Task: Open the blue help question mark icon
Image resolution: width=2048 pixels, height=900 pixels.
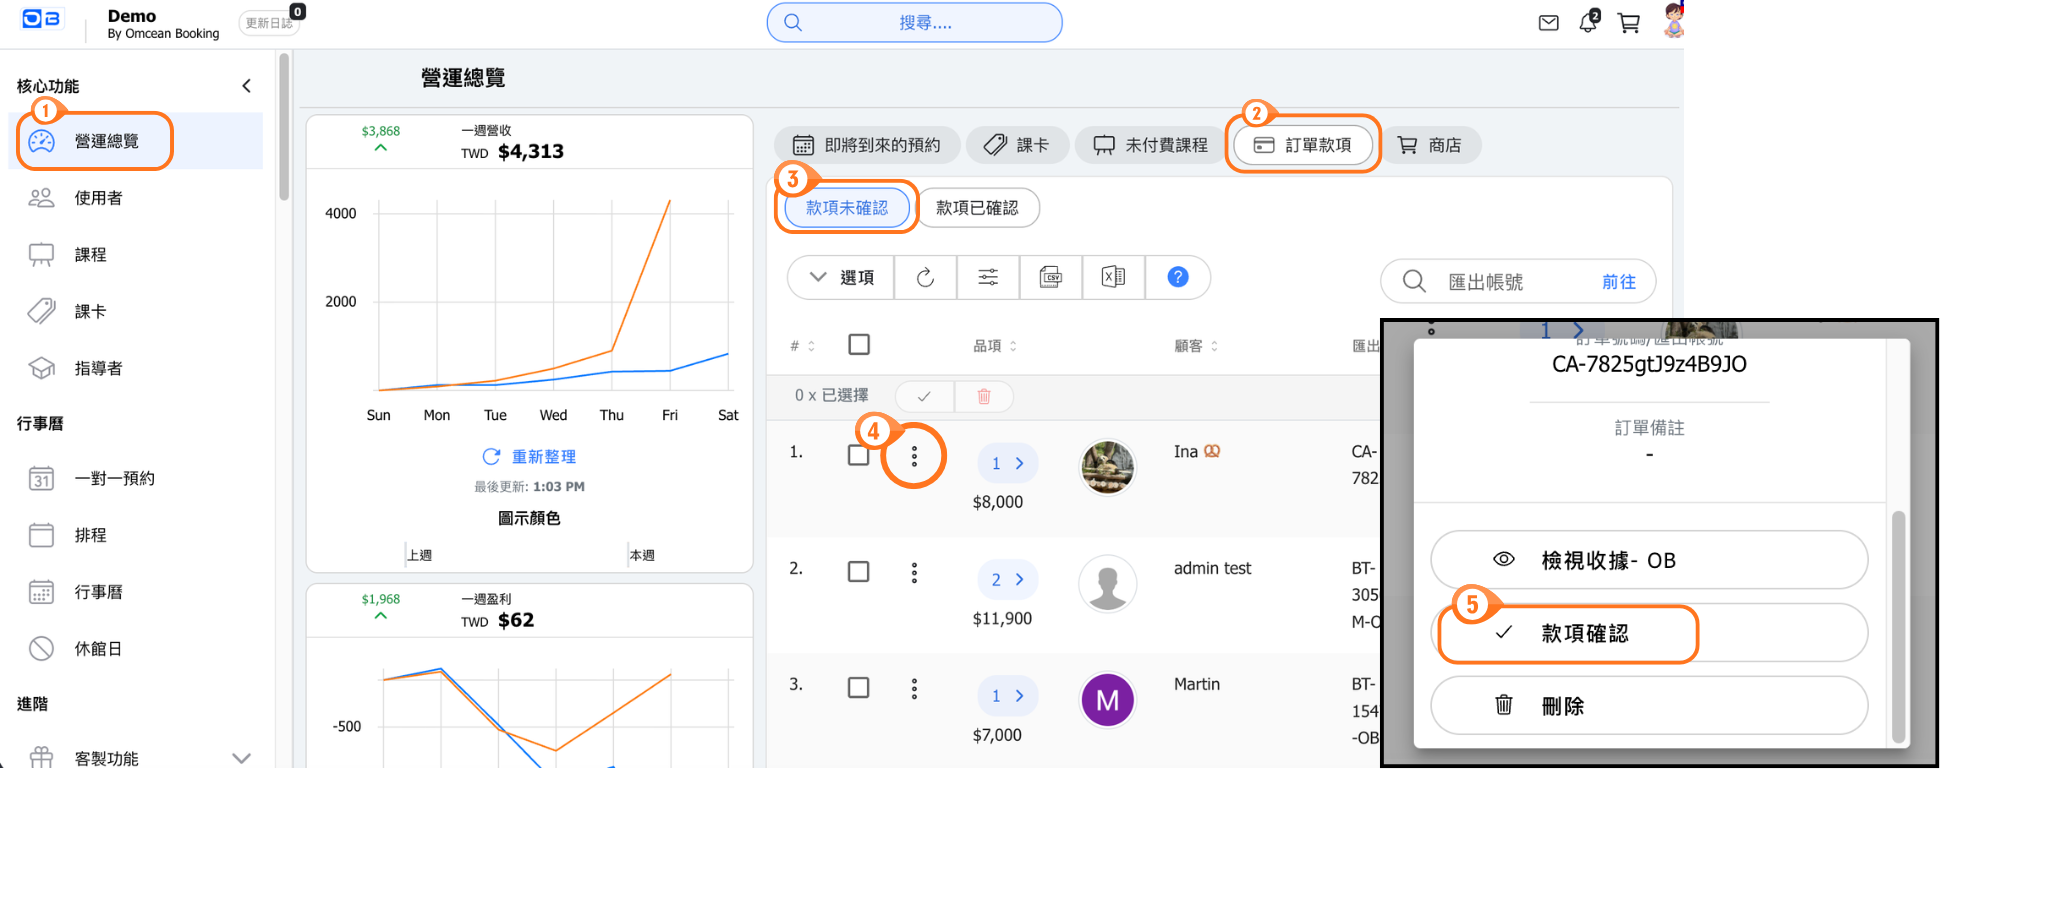Action: click(1178, 277)
